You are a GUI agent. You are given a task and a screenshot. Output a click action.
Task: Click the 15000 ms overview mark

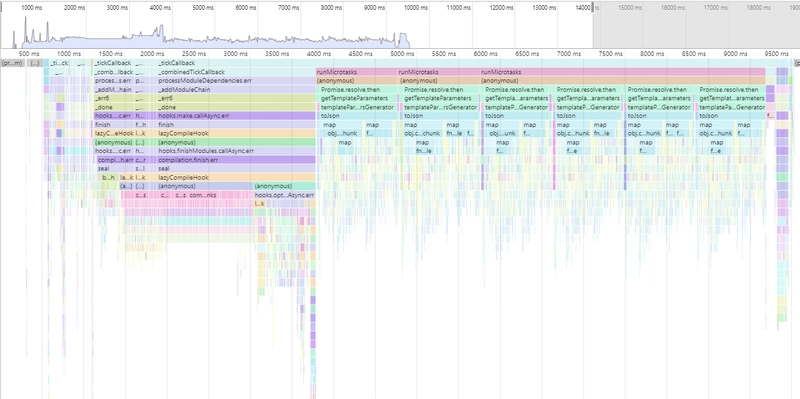(x=630, y=8)
